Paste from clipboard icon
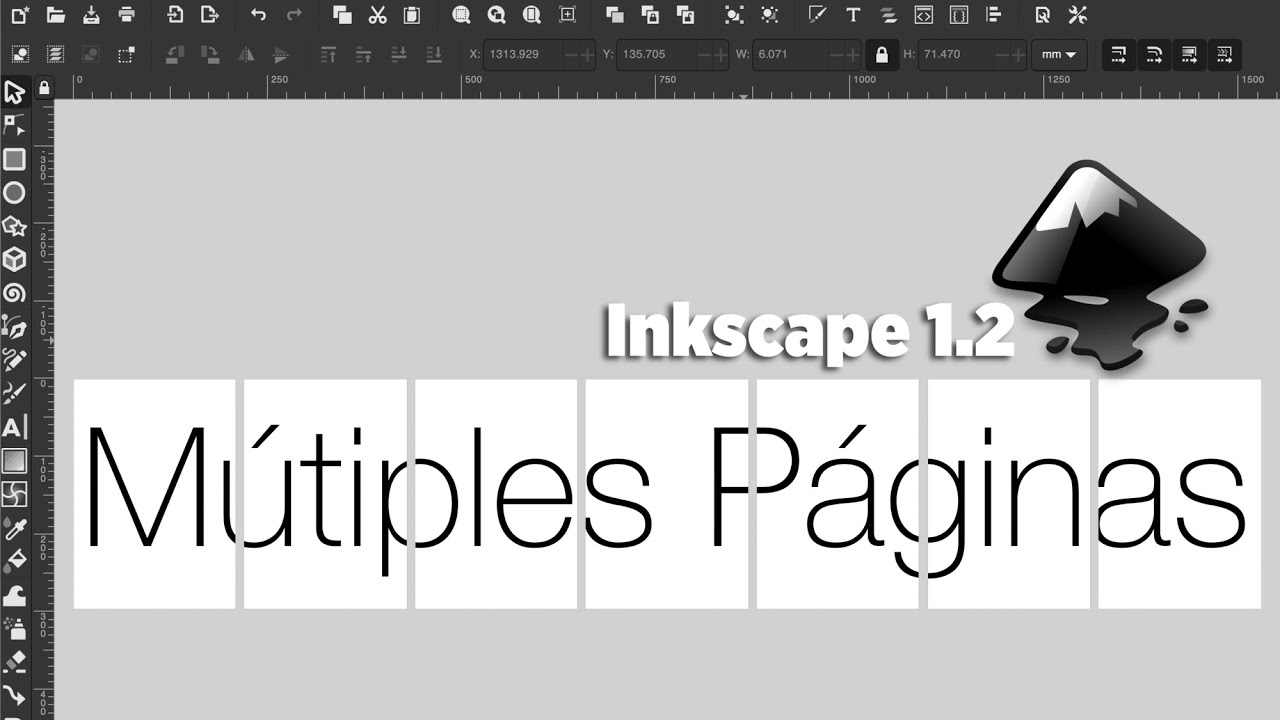 pyautogui.click(x=412, y=15)
